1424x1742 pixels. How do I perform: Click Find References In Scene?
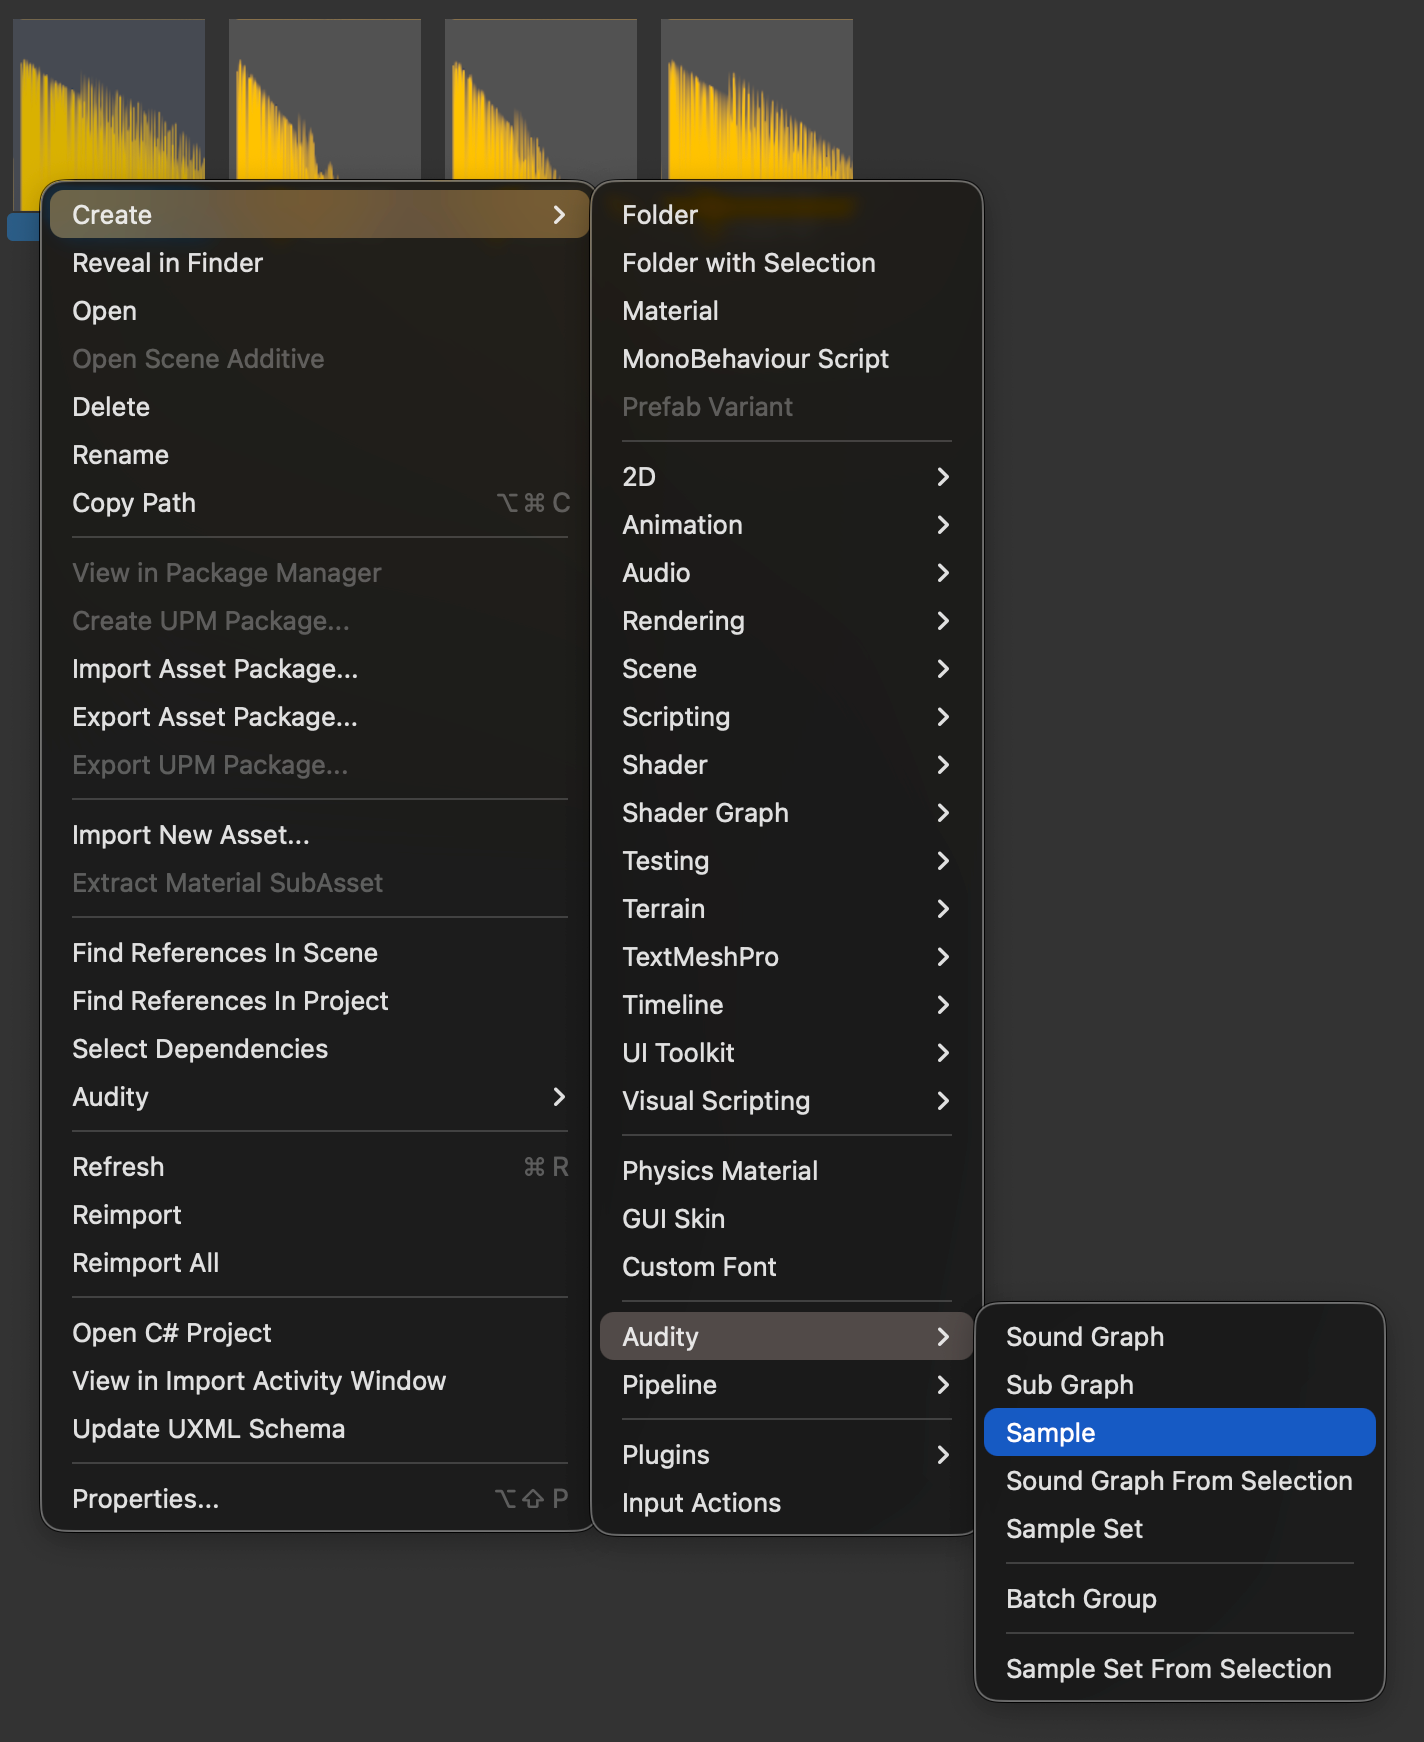pyautogui.click(x=319, y=952)
